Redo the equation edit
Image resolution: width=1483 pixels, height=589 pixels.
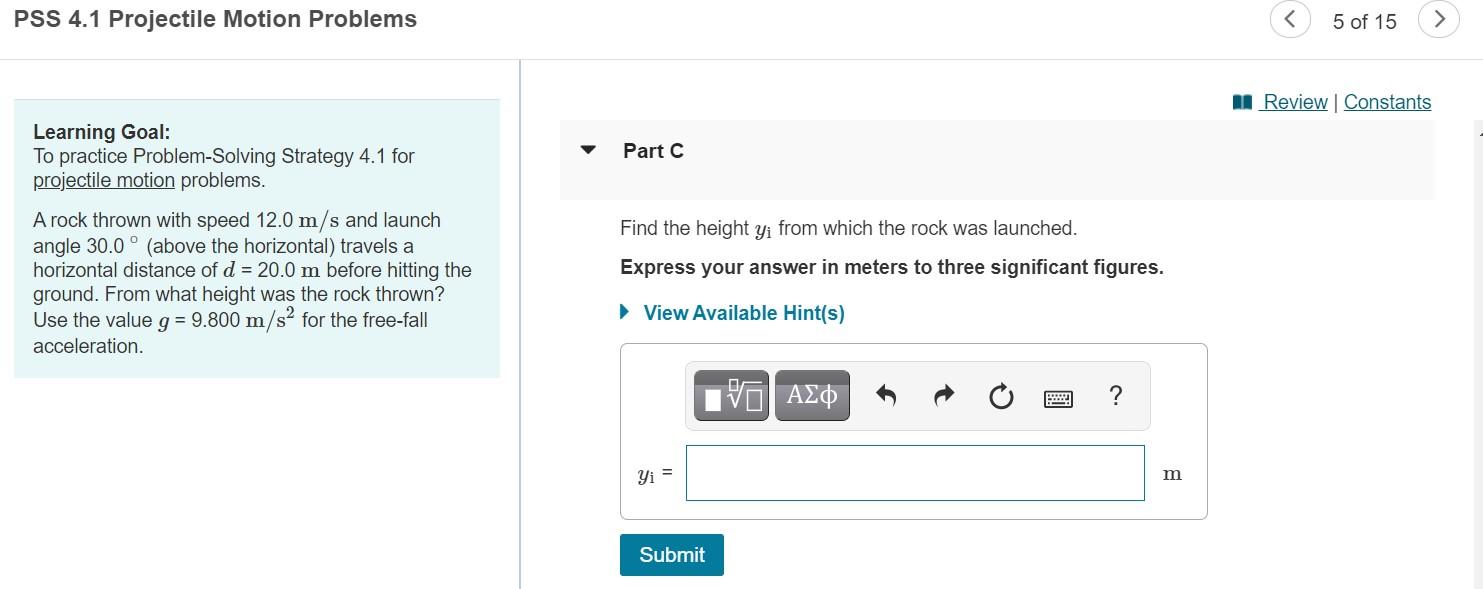tap(942, 395)
